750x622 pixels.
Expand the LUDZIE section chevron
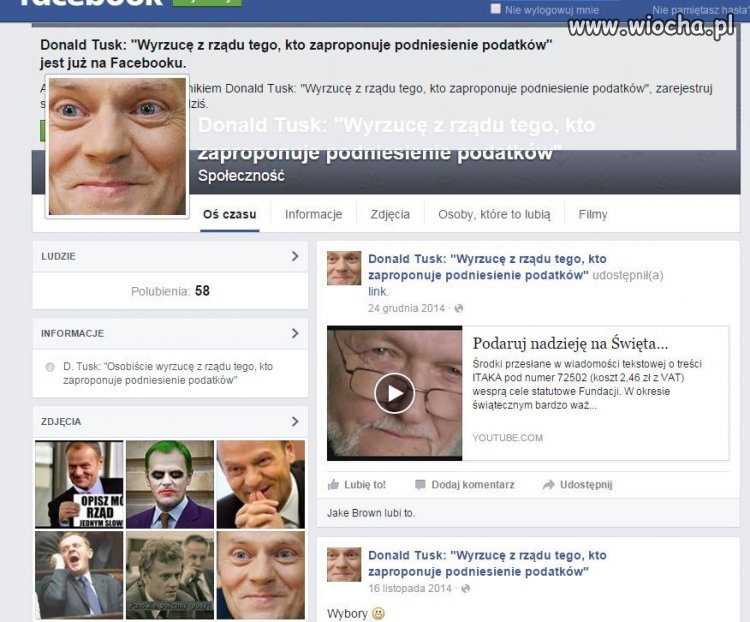[295, 256]
